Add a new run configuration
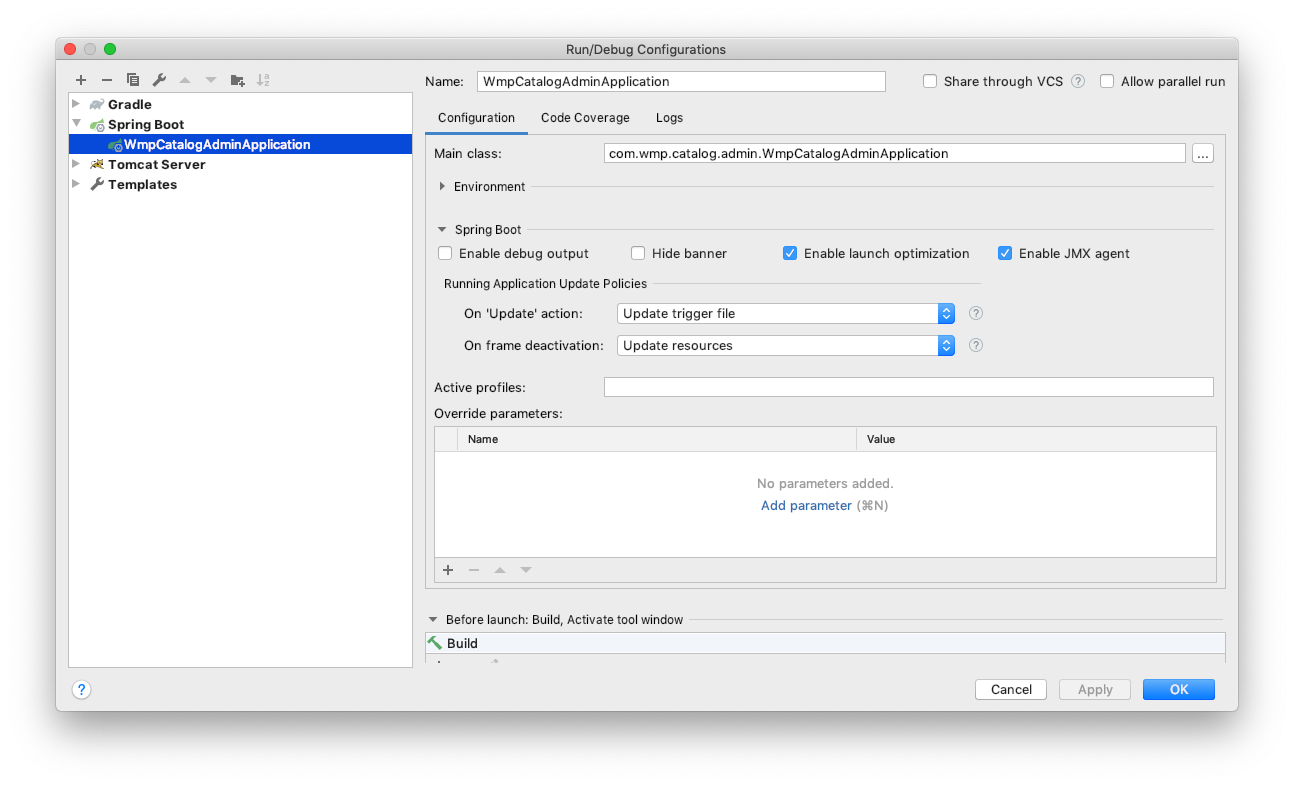 tap(81, 80)
